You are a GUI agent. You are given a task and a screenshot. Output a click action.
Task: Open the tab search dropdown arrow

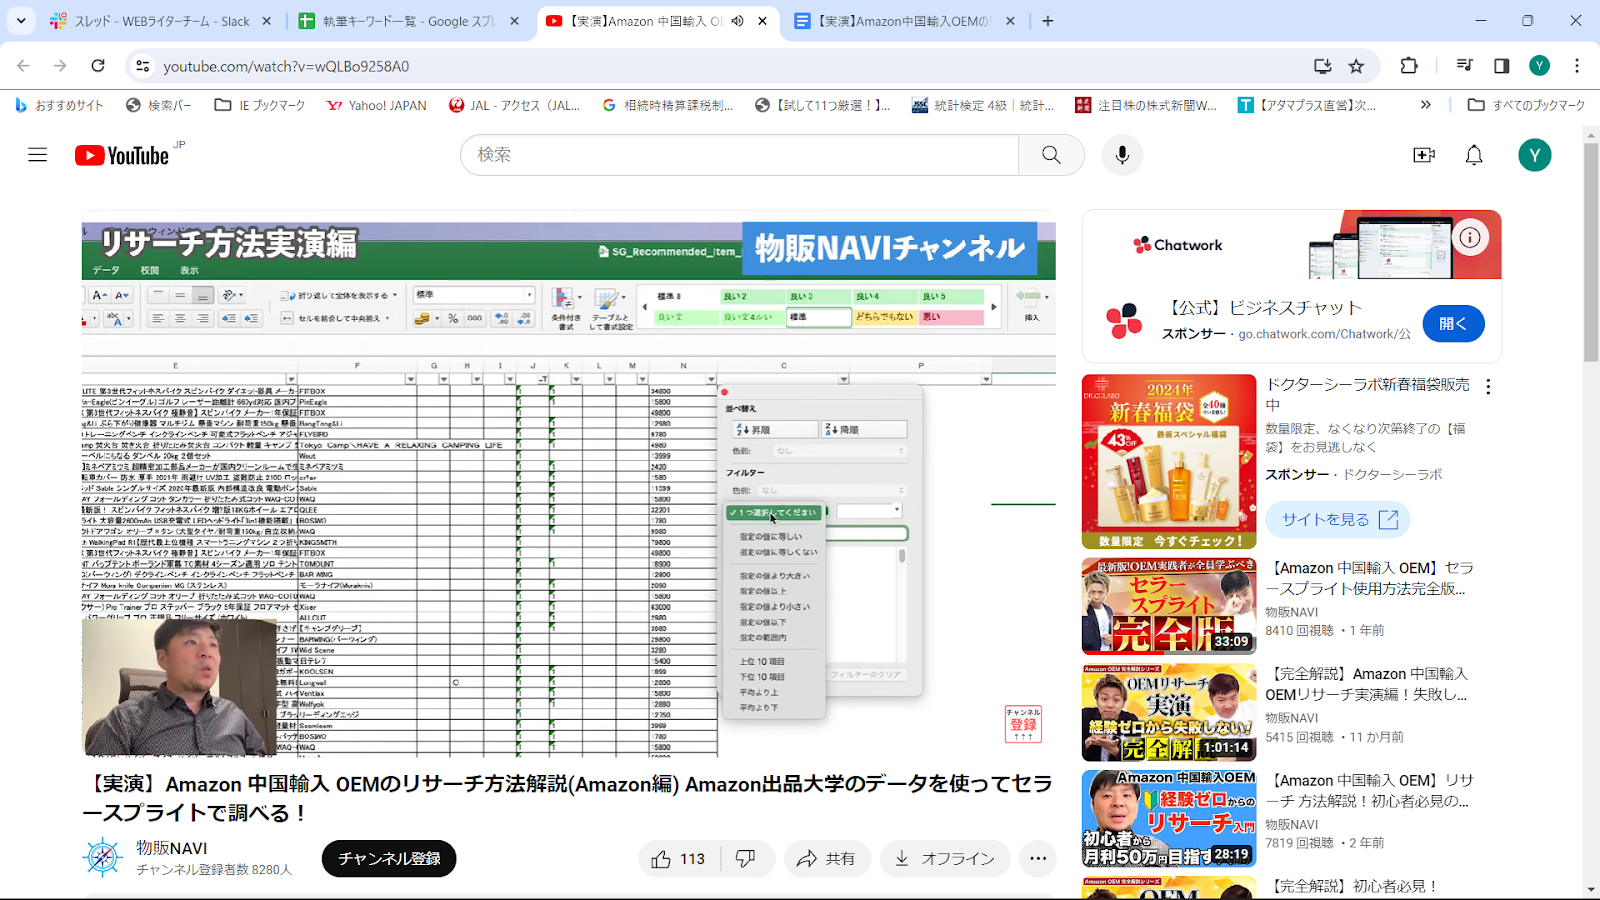[x=21, y=21]
